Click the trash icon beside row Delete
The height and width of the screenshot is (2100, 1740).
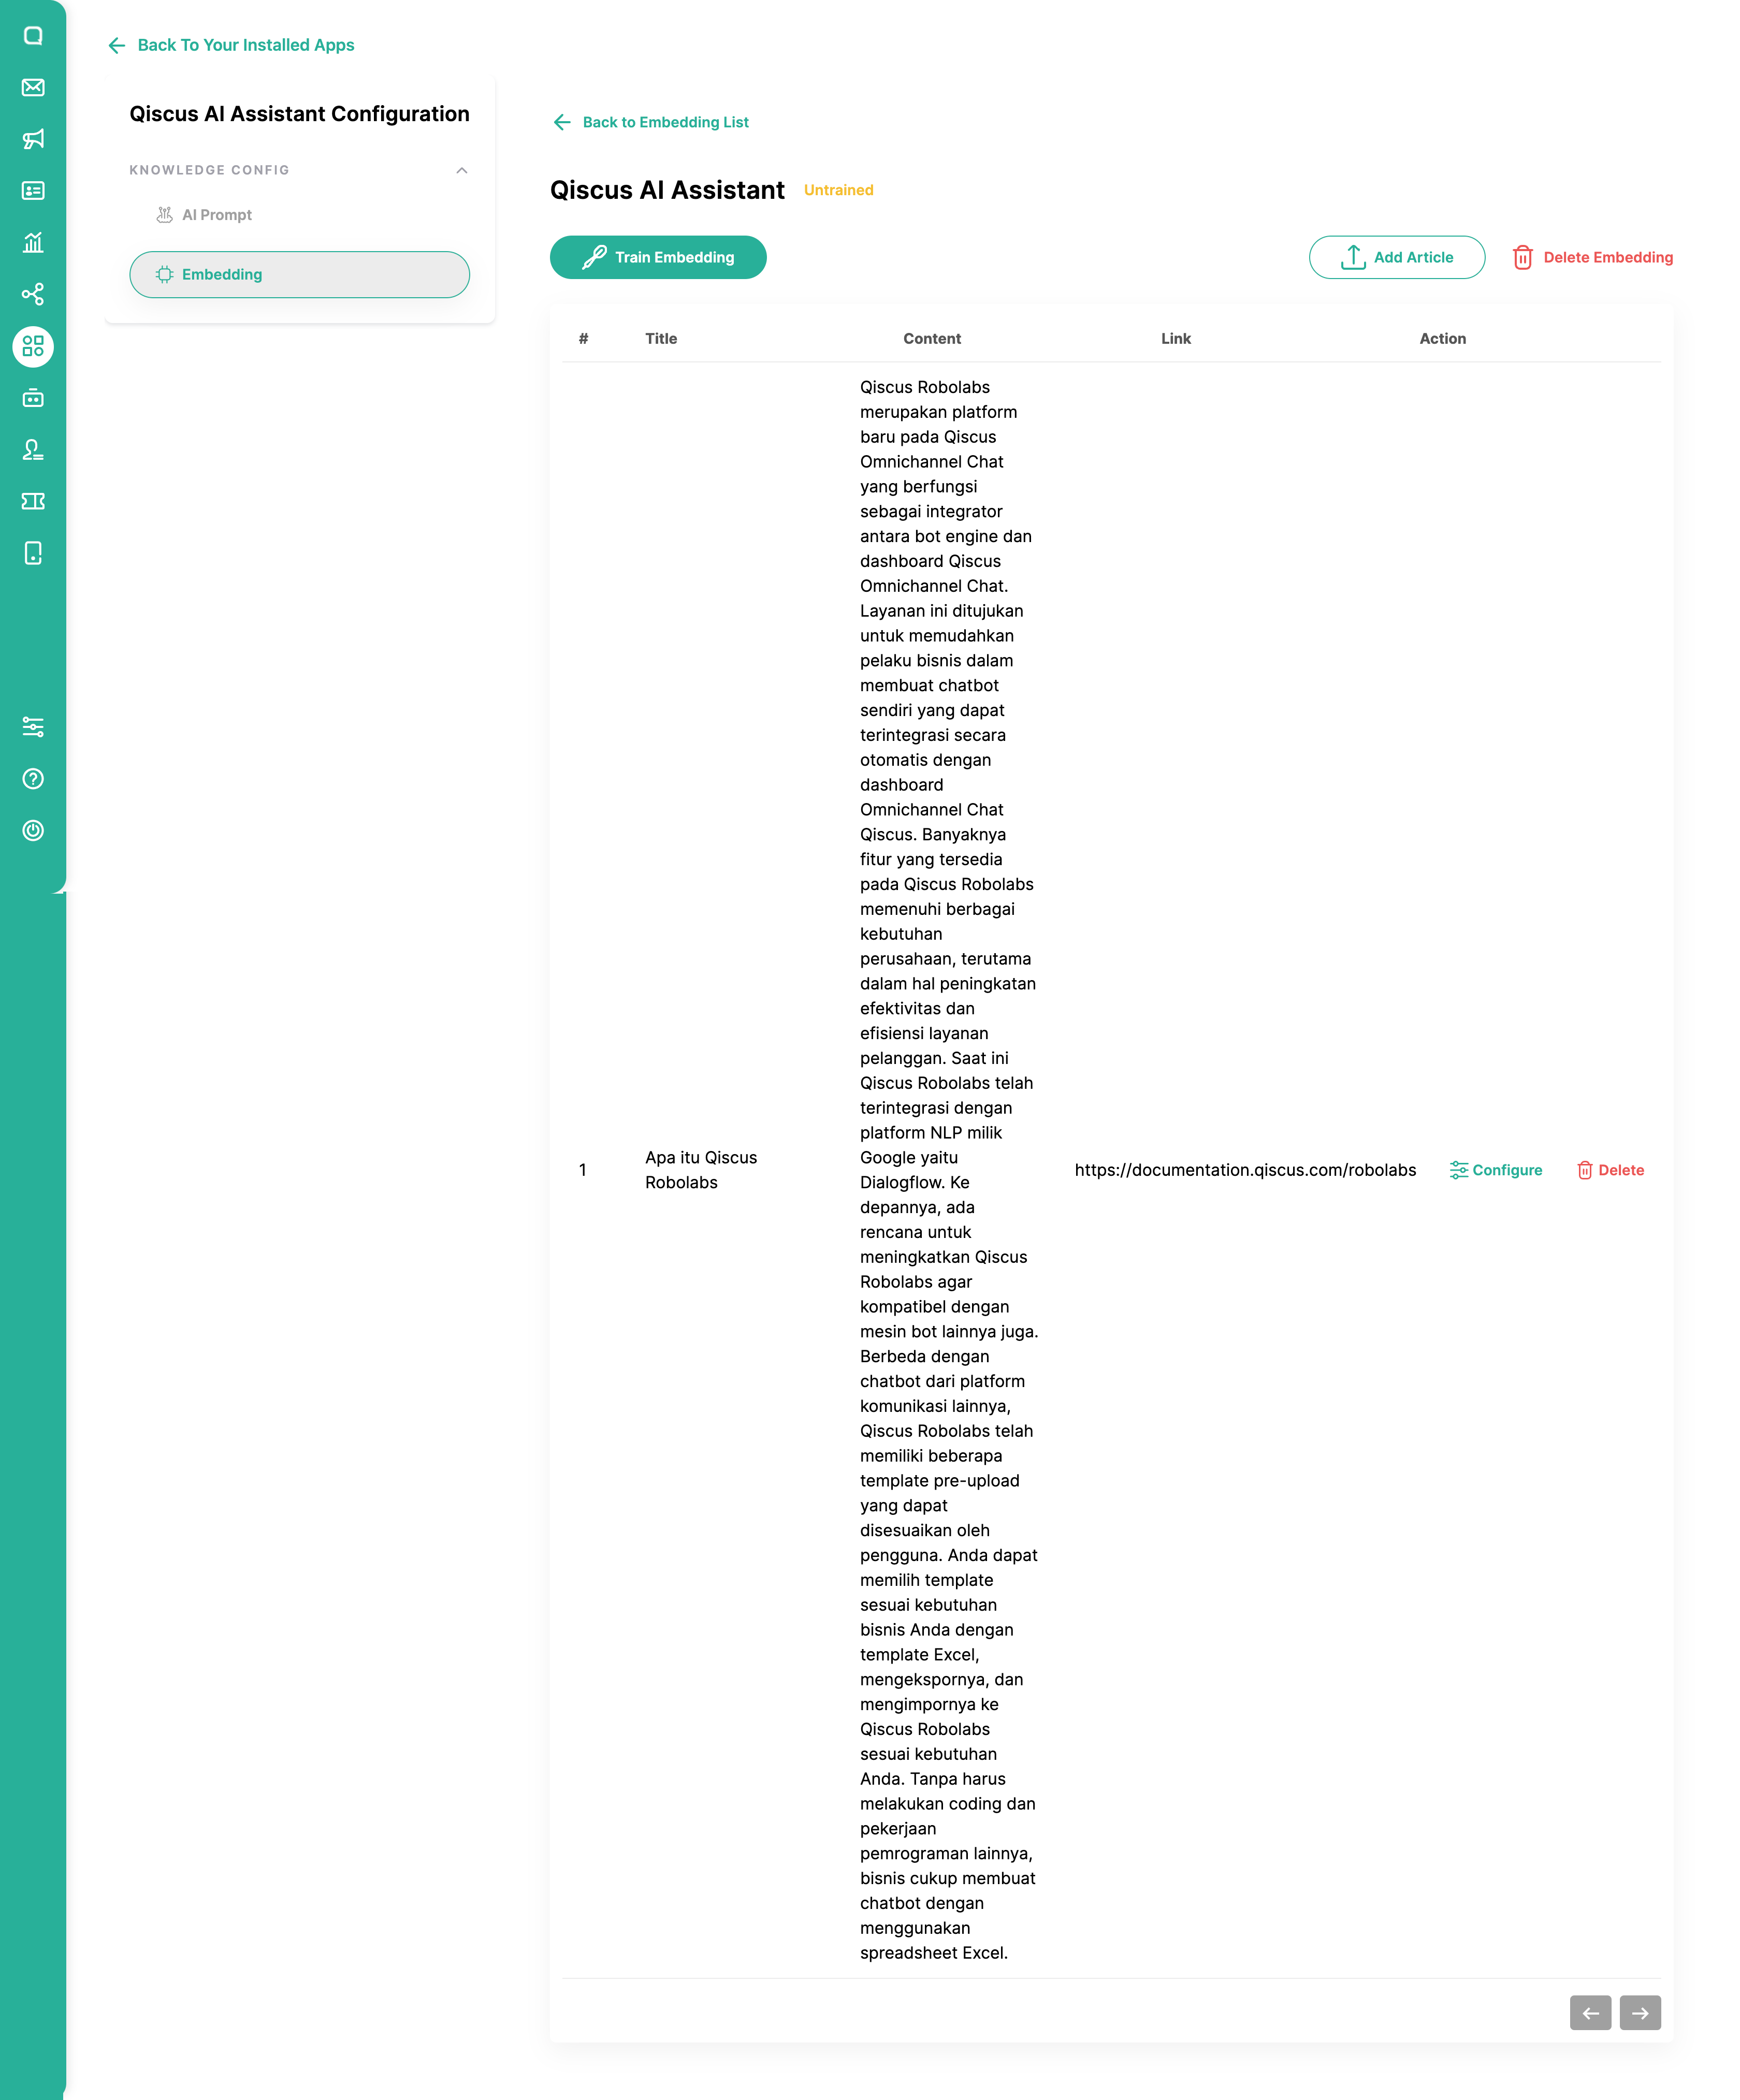(x=1585, y=1170)
